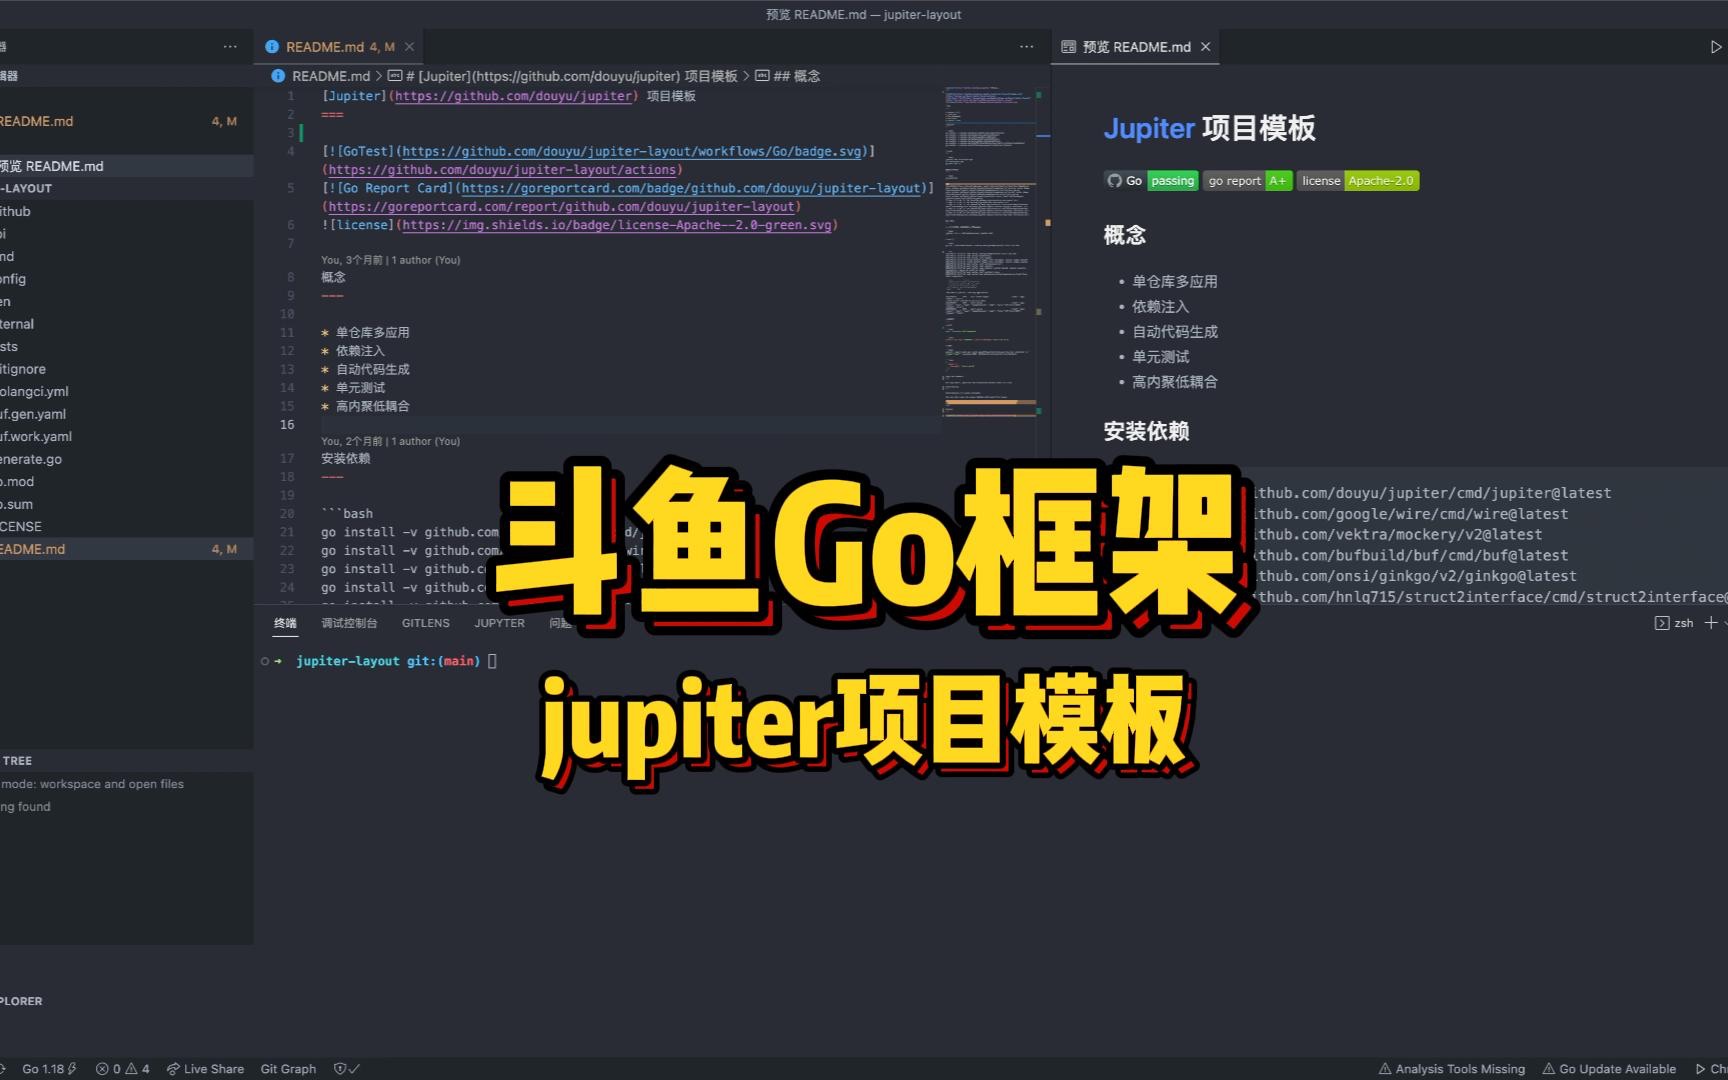Image resolution: width=1728 pixels, height=1080 pixels.
Task: Open the 调试控制台 debug console tab
Action: coord(349,623)
